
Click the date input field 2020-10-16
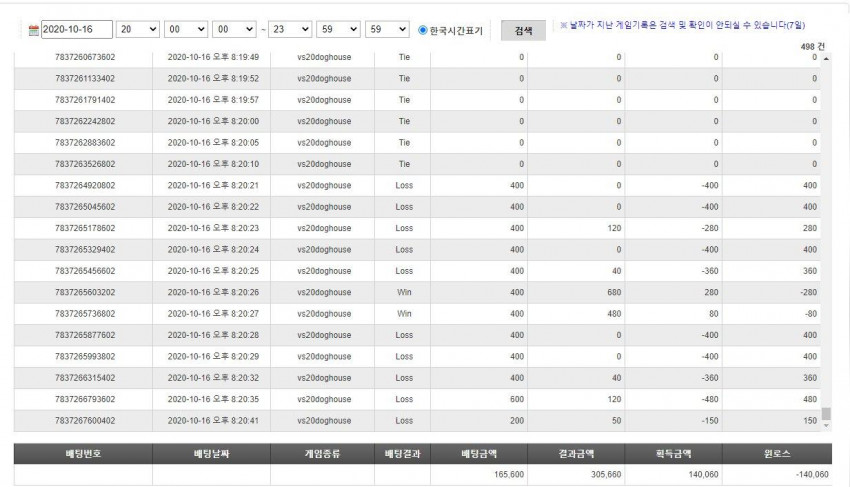[76, 29]
